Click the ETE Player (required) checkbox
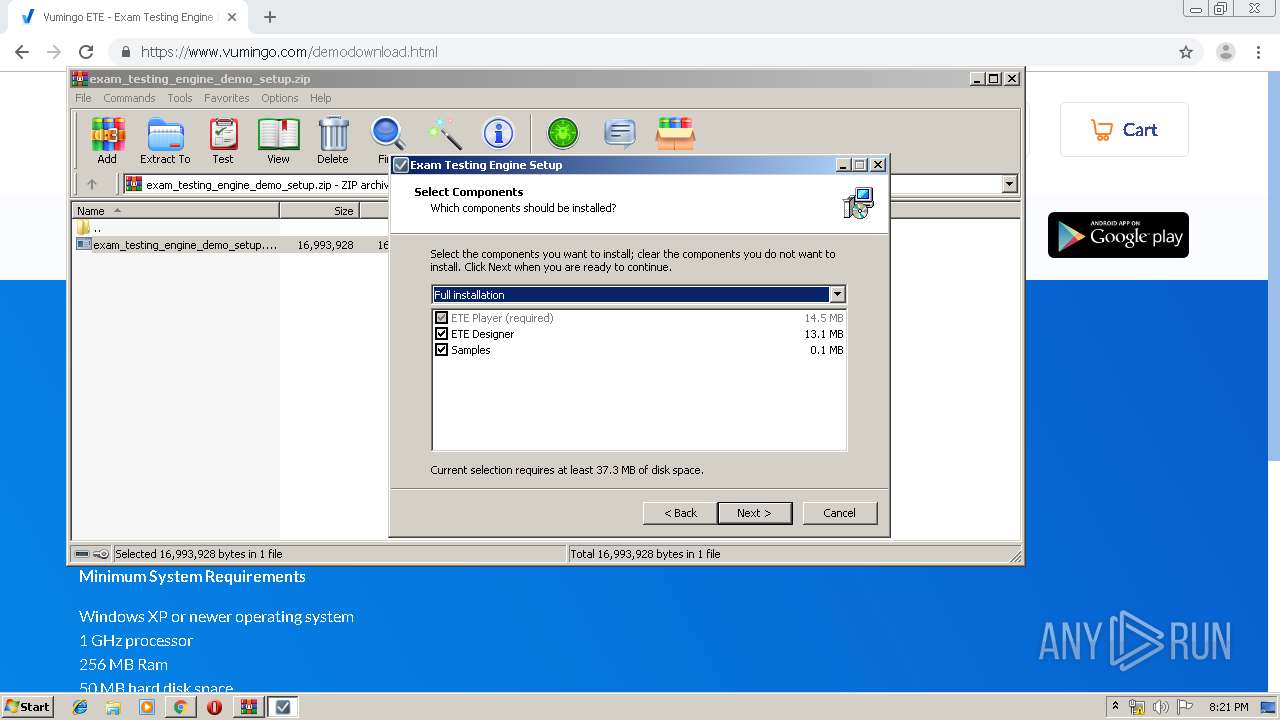Viewport: 1280px width, 720px height. coord(441,318)
